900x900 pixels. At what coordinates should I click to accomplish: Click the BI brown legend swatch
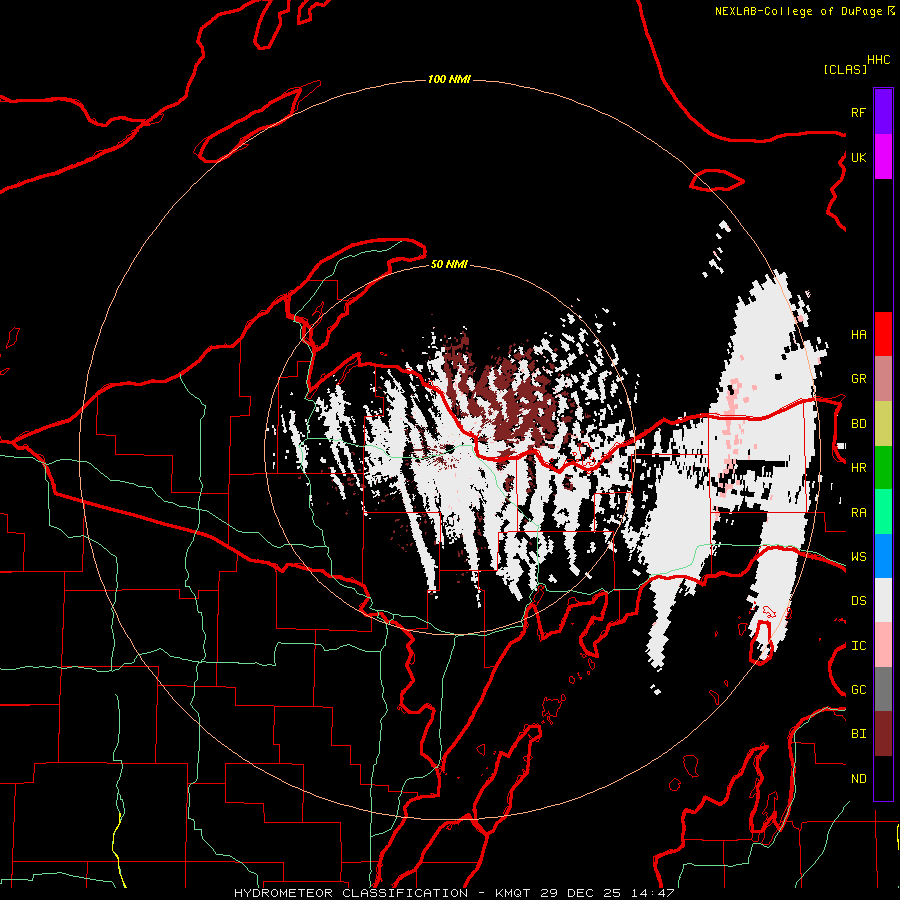(883, 734)
